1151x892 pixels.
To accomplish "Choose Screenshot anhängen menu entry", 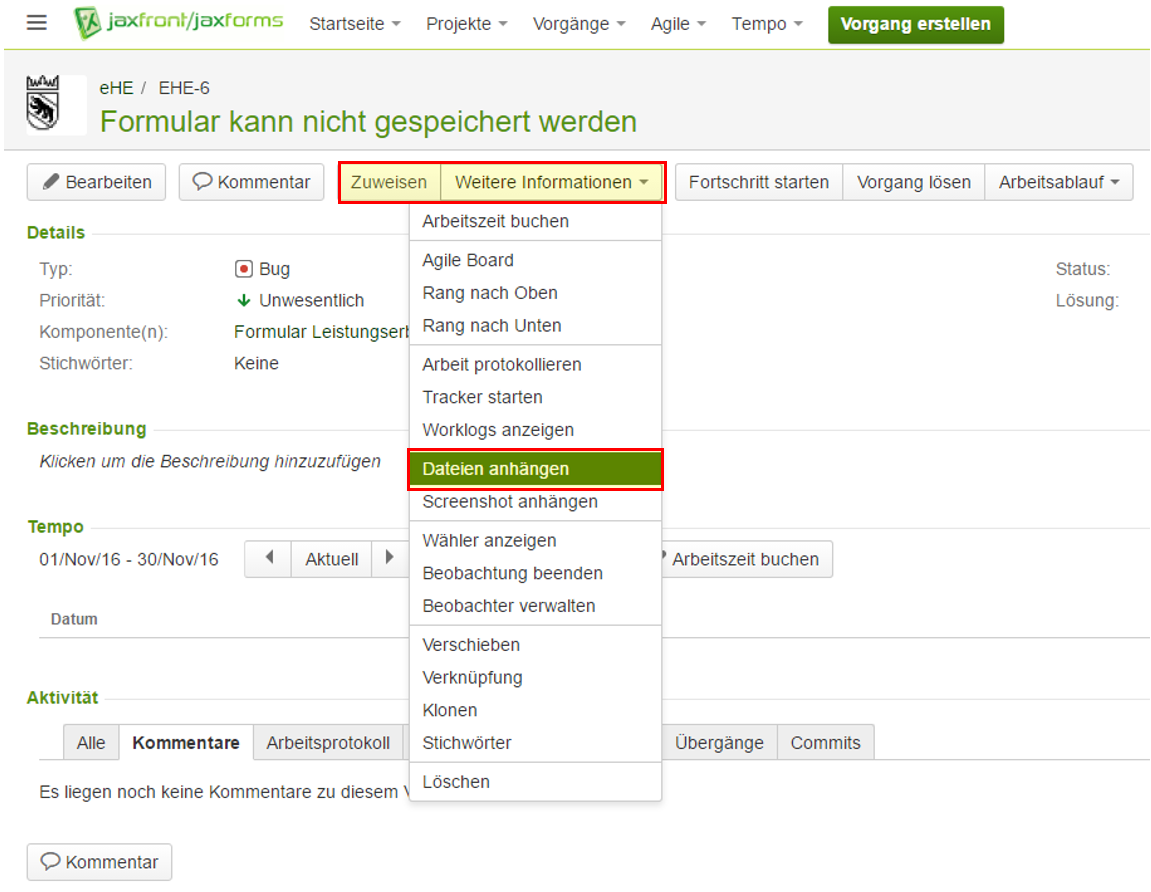I will pyautogui.click(x=510, y=502).
